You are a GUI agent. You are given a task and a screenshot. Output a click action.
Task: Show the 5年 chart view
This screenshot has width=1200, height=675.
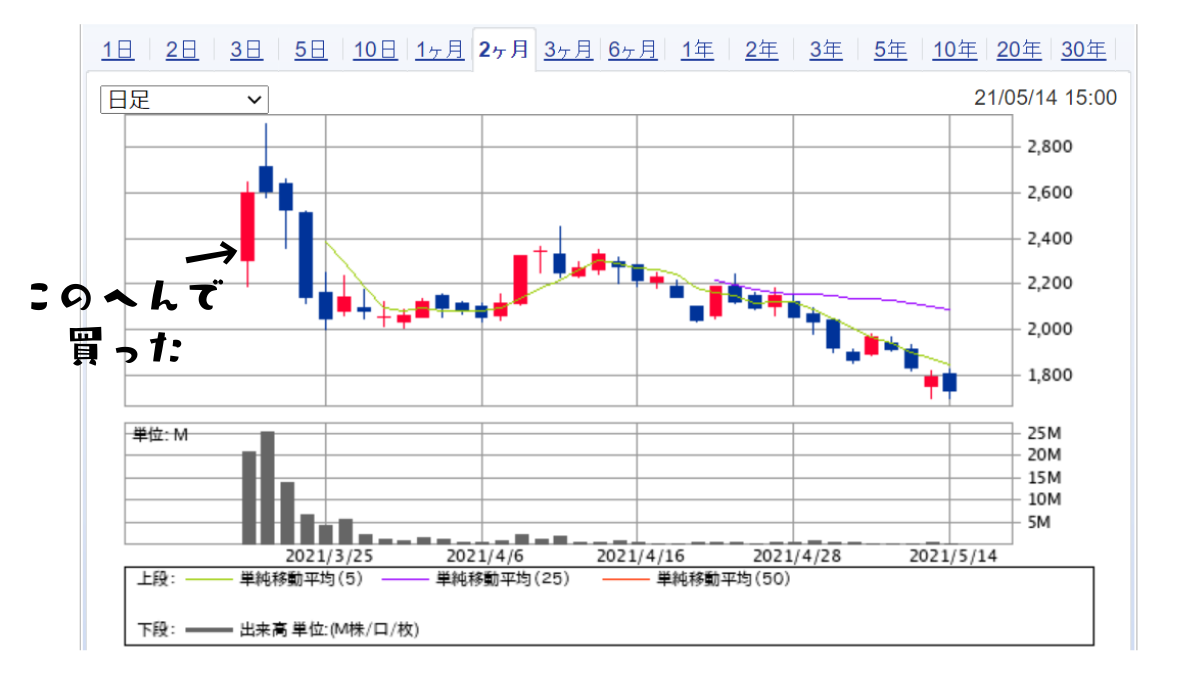point(890,49)
